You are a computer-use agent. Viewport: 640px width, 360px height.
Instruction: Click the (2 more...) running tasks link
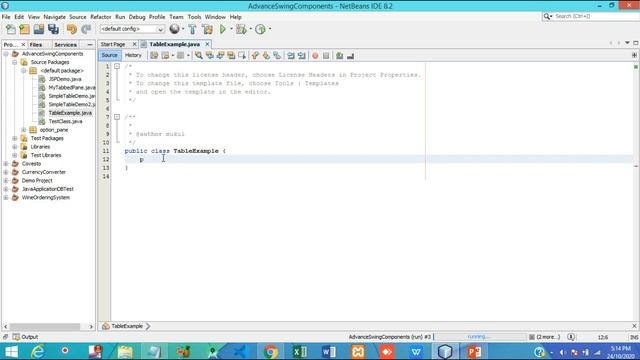548,337
